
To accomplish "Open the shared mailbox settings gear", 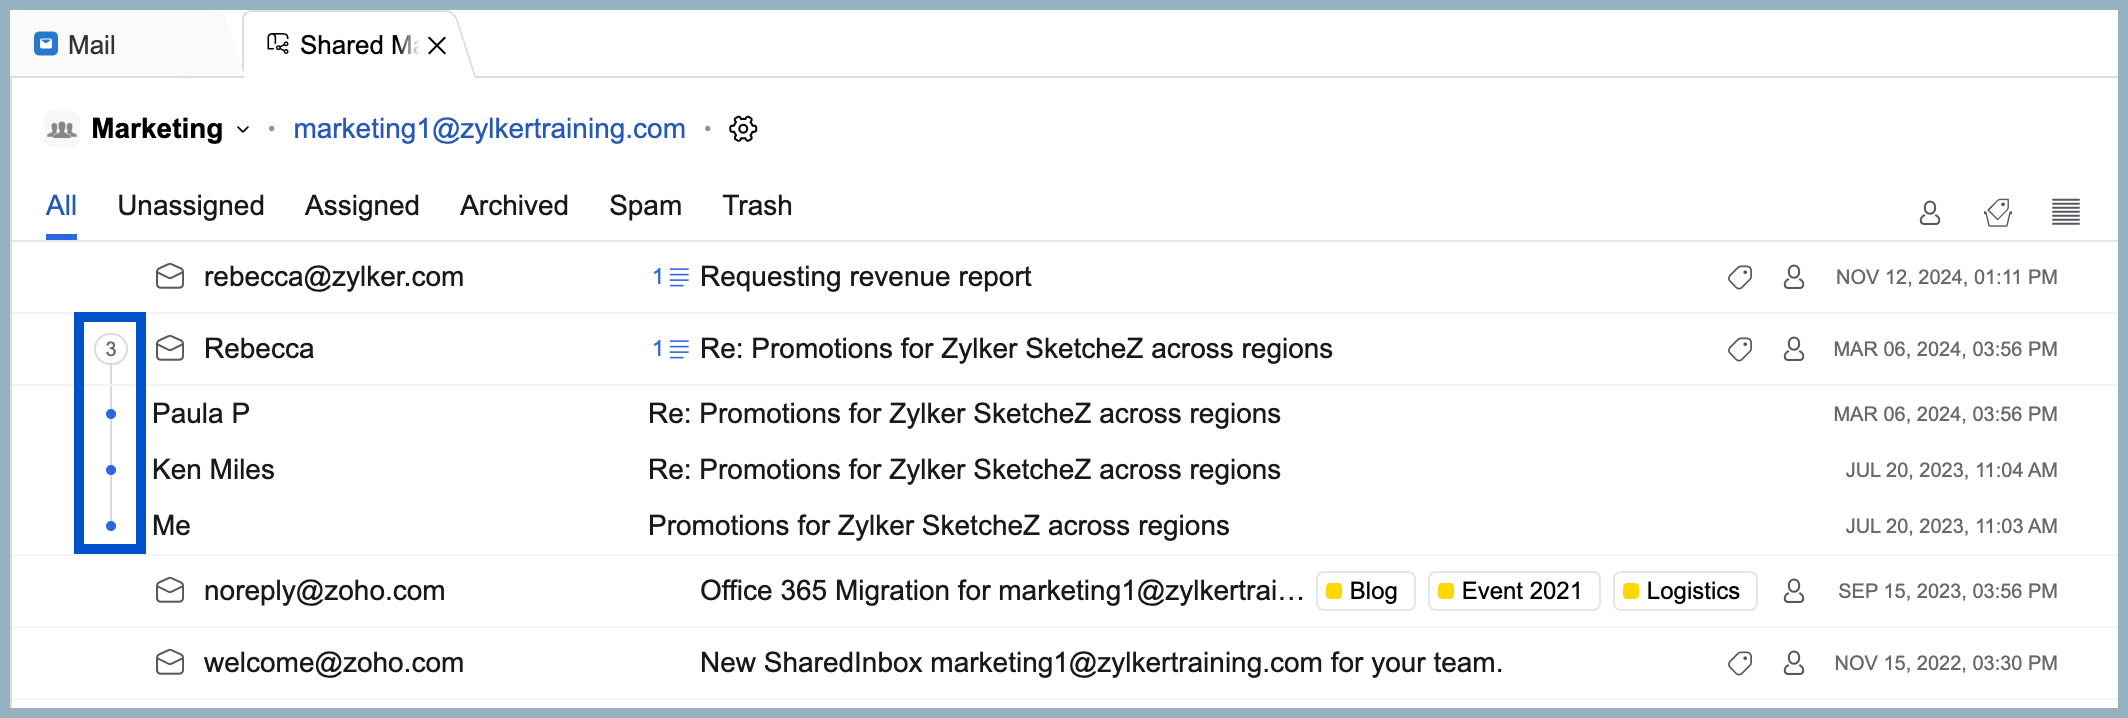I will (x=743, y=129).
